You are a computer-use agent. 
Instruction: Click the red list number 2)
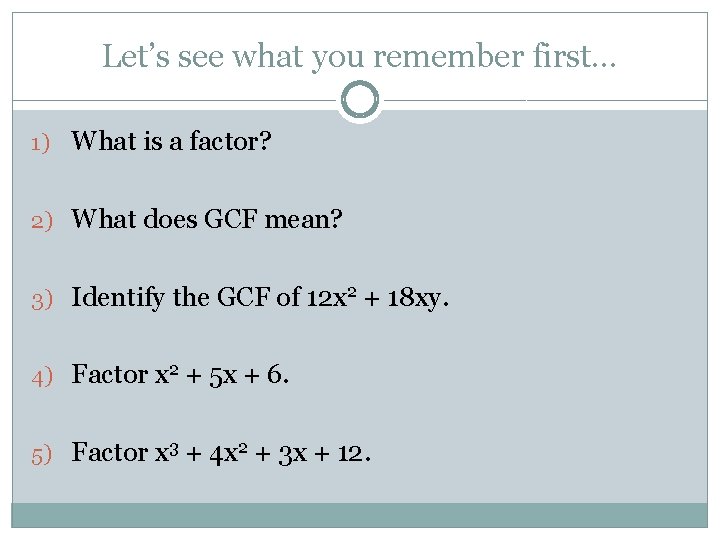tap(42, 222)
